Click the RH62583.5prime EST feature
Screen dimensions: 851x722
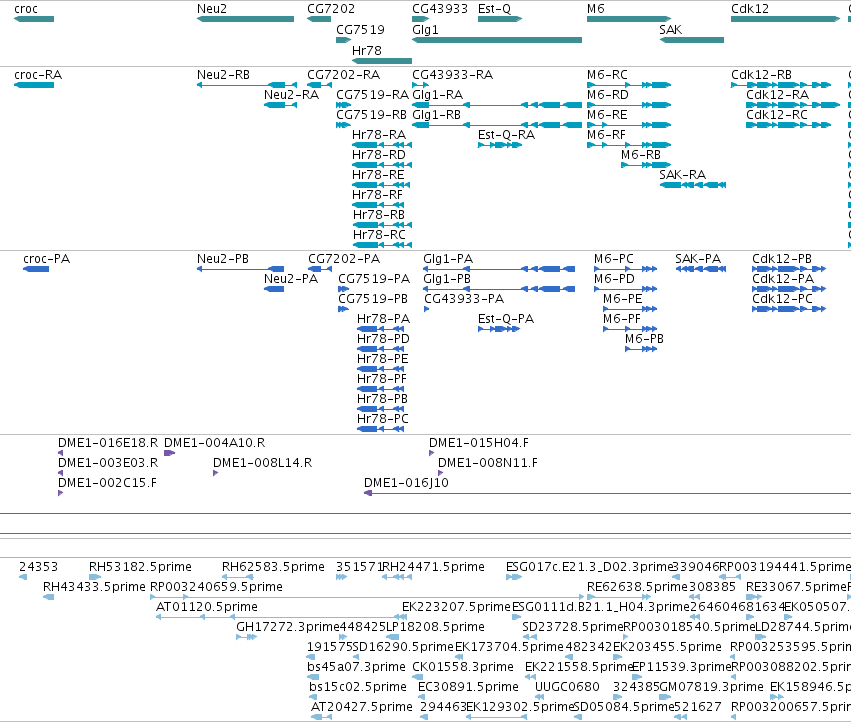pyautogui.click(x=238, y=577)
